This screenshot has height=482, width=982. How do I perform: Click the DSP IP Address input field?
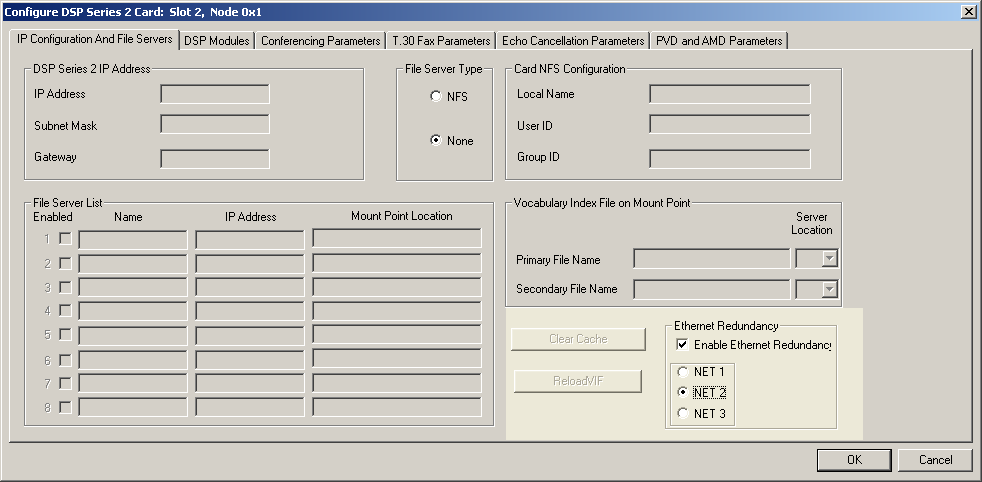click(x=215, y=94)
